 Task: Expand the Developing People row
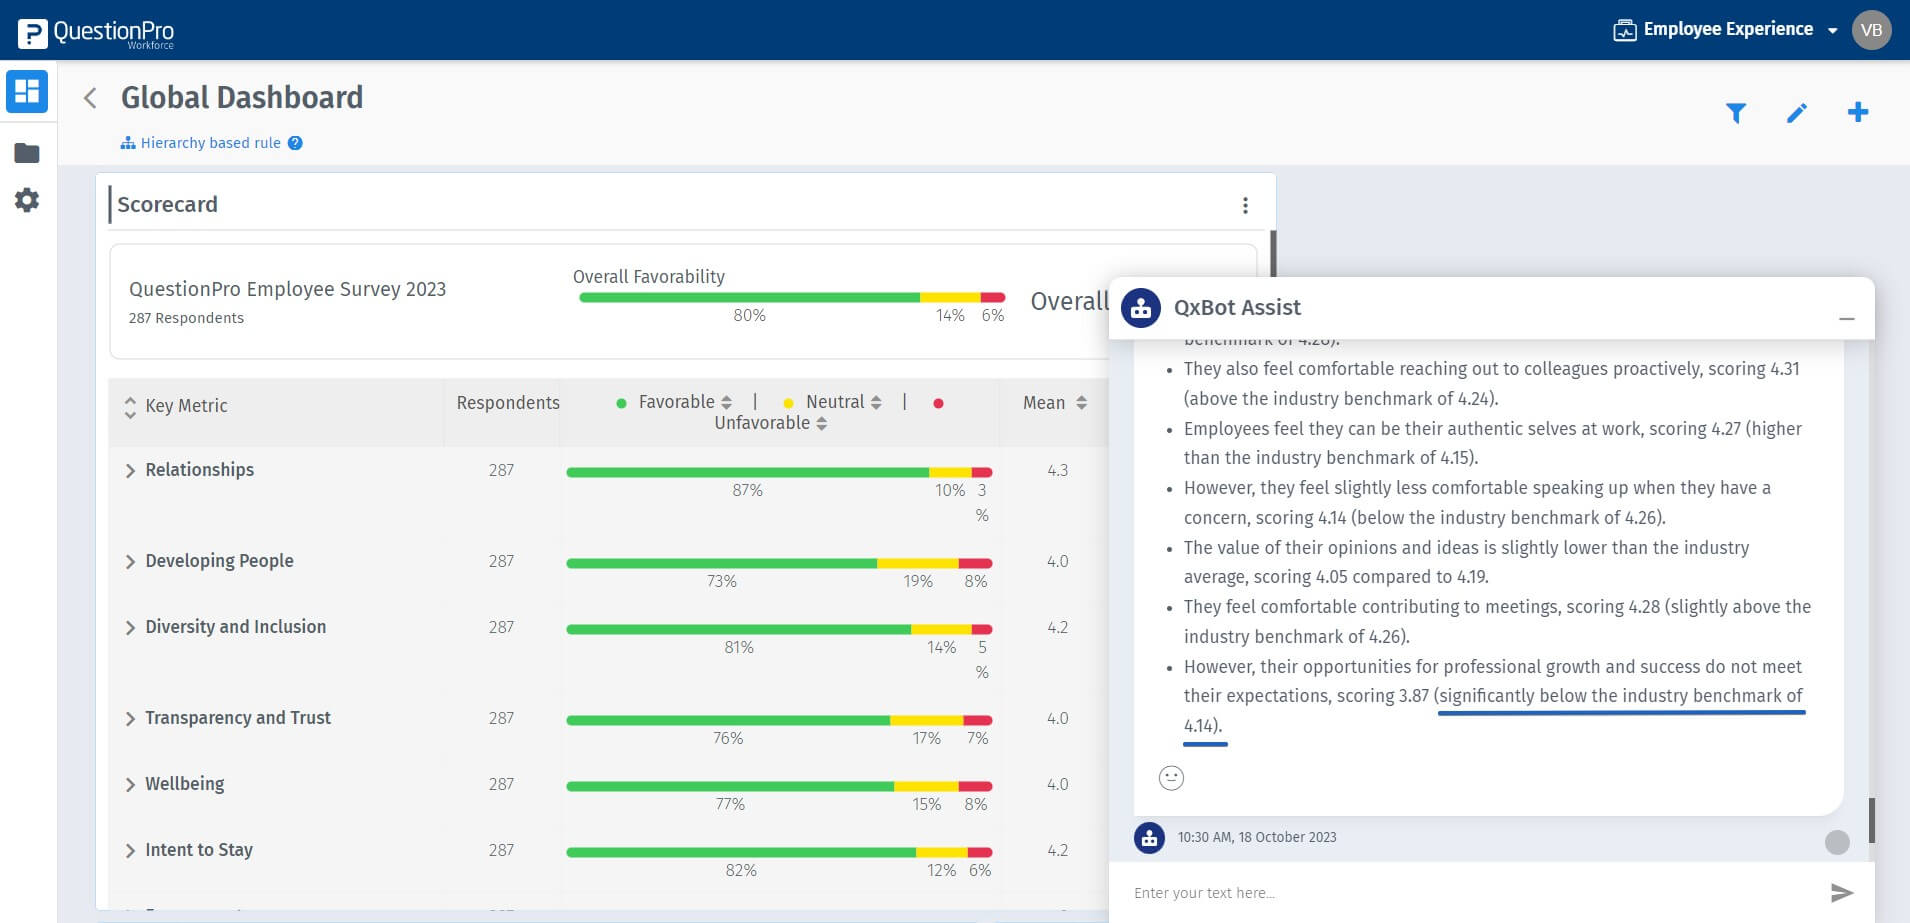[x=130, y=562]
